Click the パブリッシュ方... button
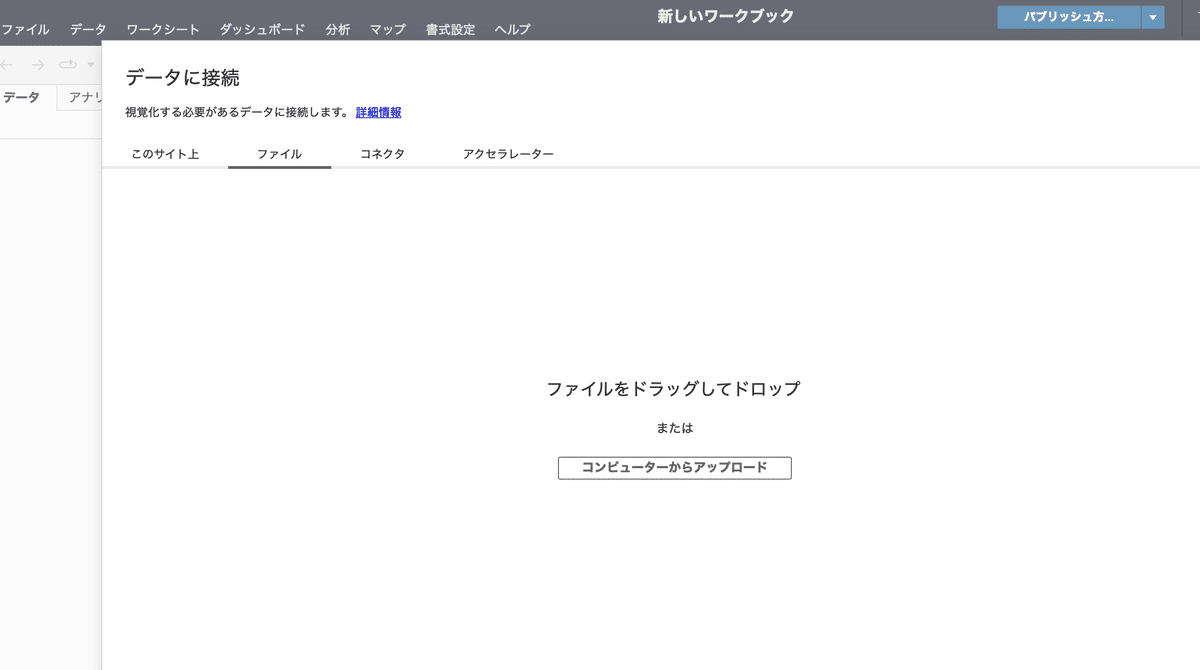The width and height of the screenshot is (1200, 670). [x=1069, y=17]
